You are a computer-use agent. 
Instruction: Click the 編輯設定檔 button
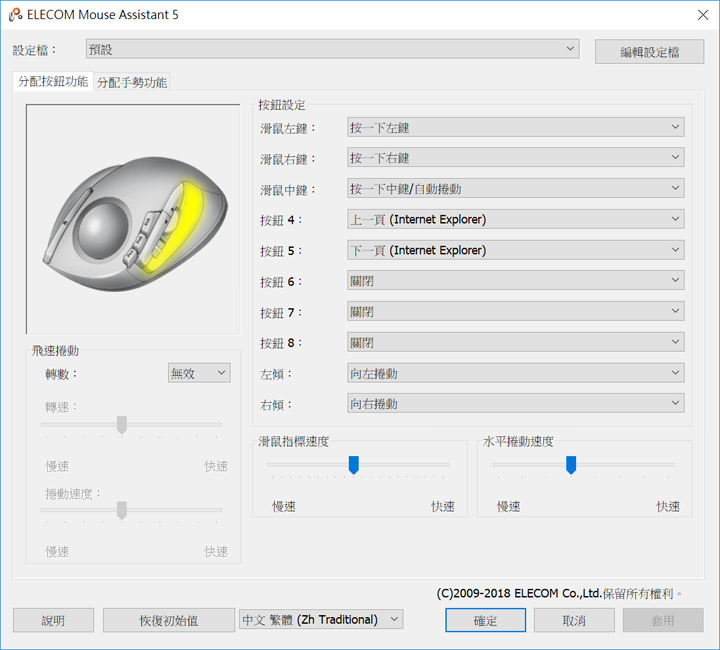tap(649, 52)
